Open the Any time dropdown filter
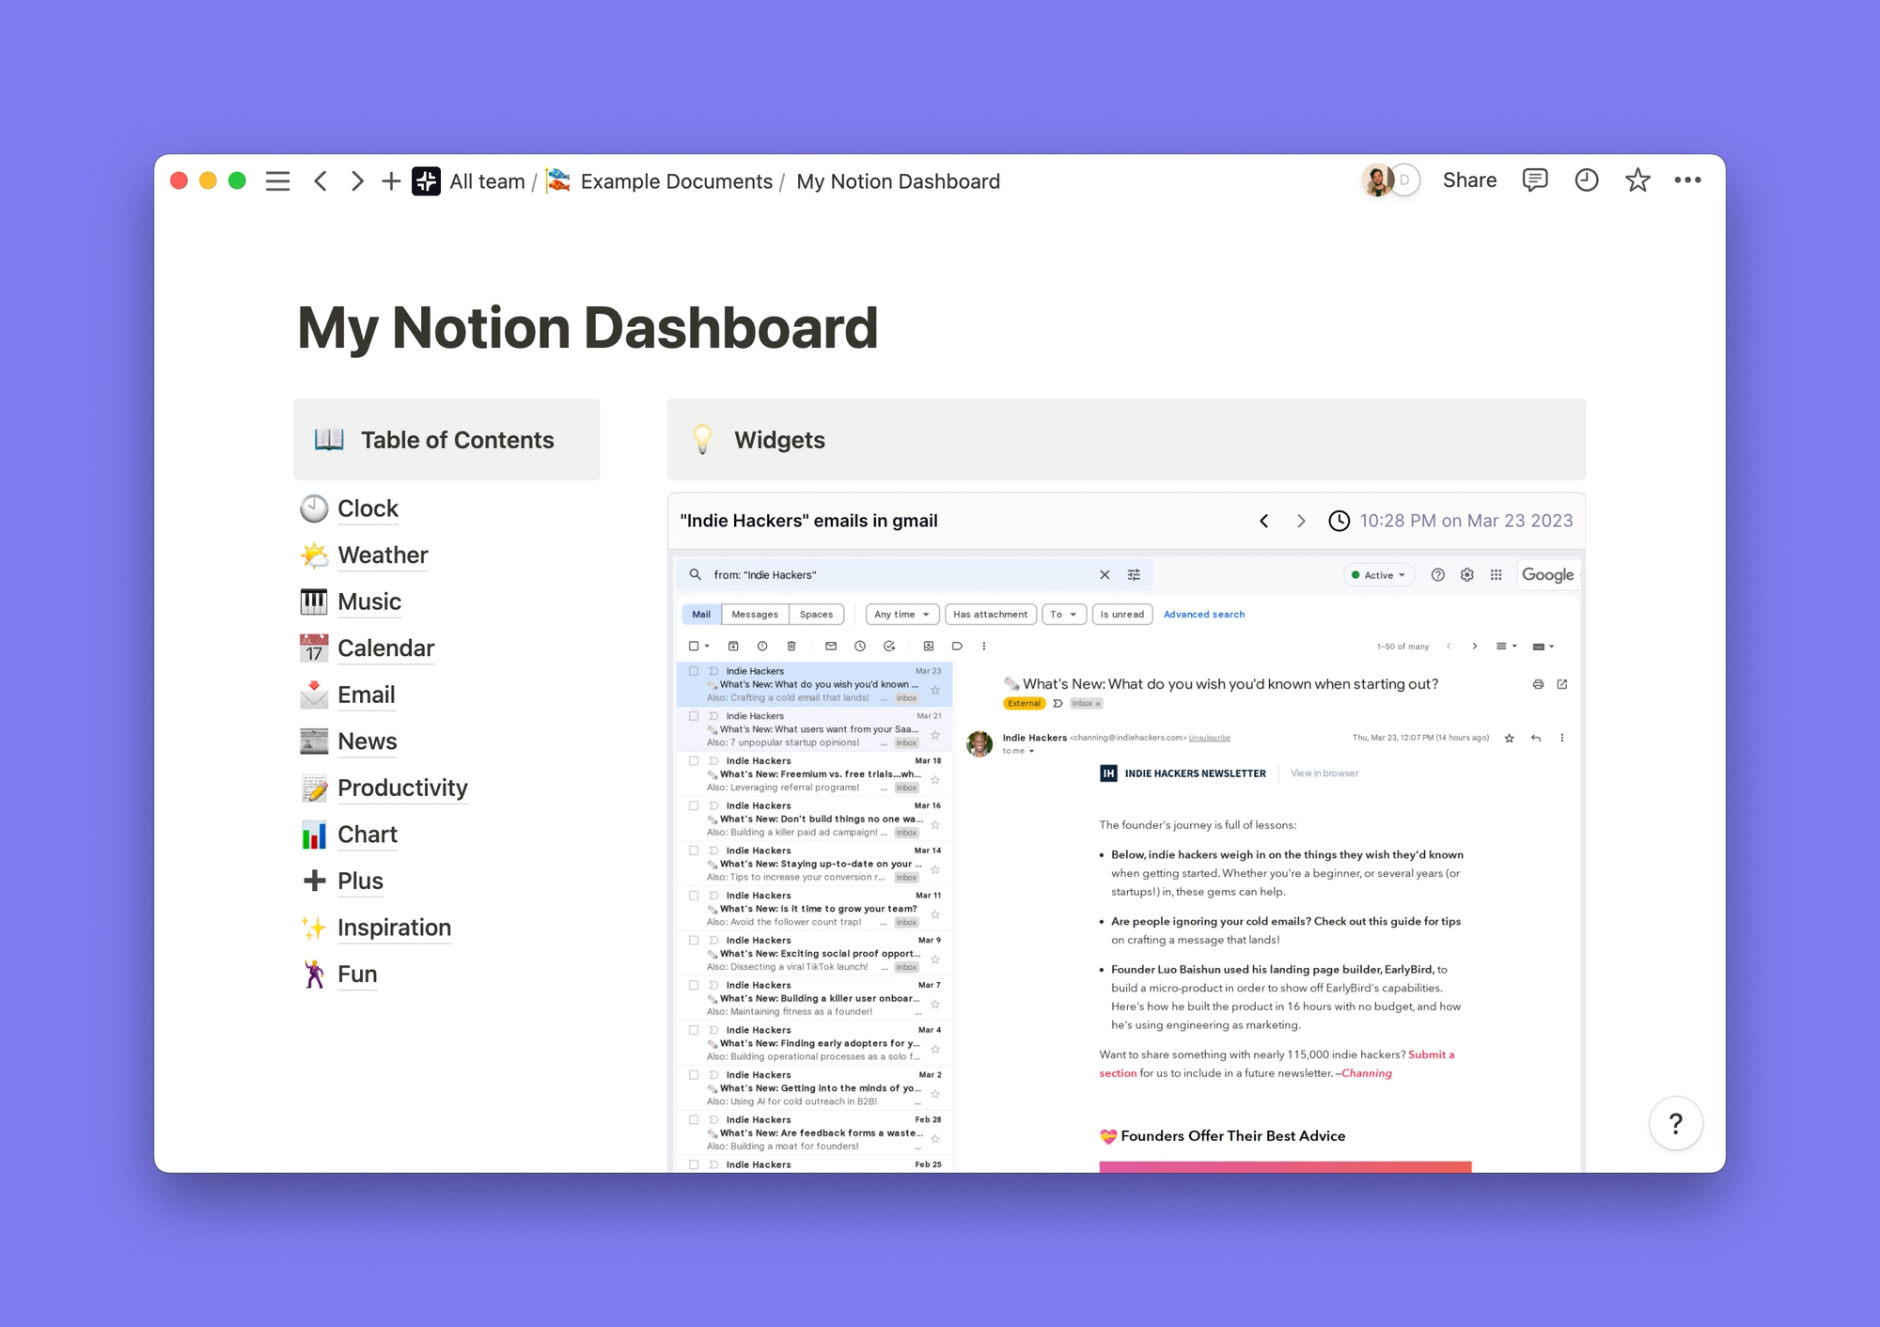 tap(901, 614)
